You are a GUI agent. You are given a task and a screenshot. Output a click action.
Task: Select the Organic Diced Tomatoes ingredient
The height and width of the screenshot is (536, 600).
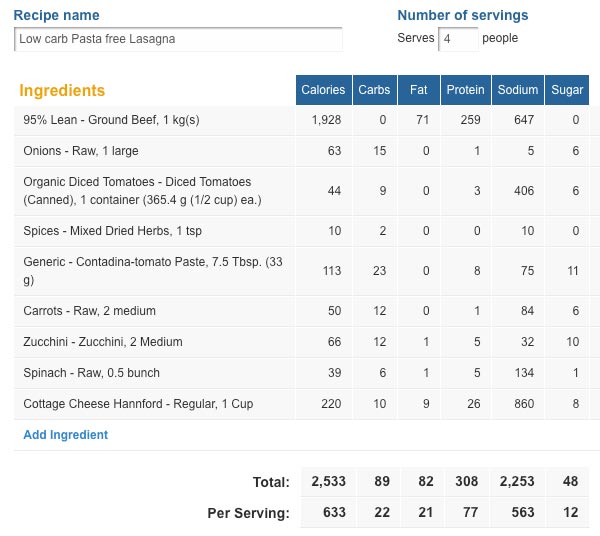click(x=137, y=190)
